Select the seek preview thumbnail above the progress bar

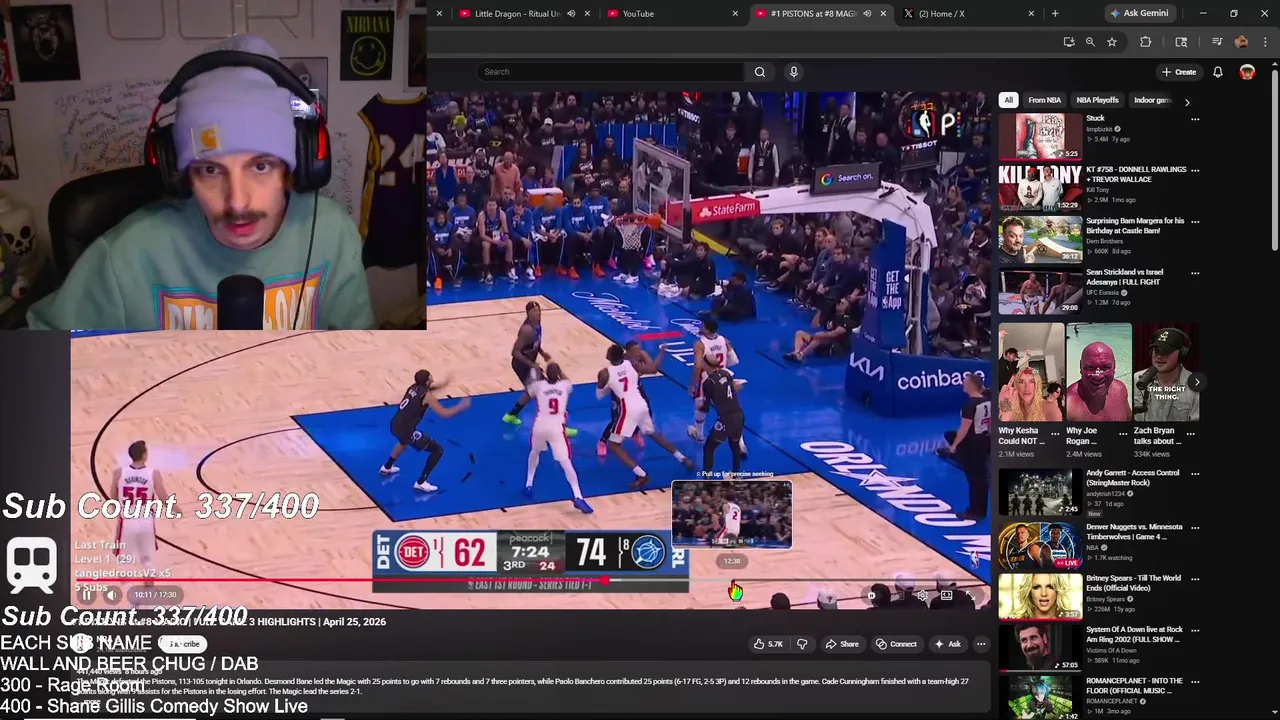731,514
